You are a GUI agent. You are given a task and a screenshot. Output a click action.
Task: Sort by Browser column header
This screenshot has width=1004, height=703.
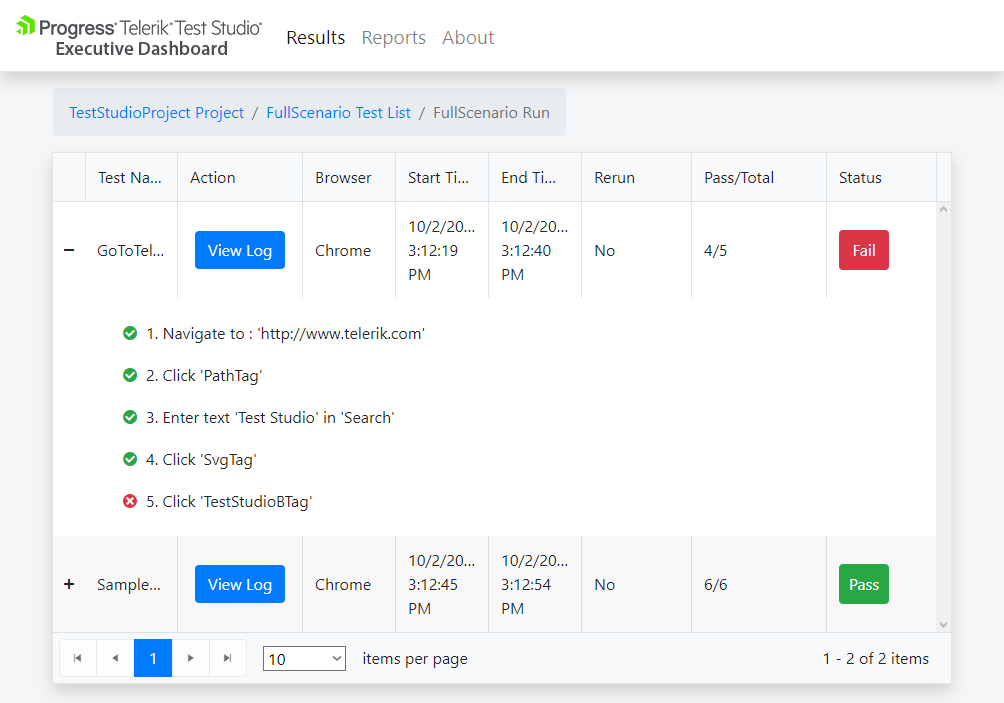[x=349, y=177]
